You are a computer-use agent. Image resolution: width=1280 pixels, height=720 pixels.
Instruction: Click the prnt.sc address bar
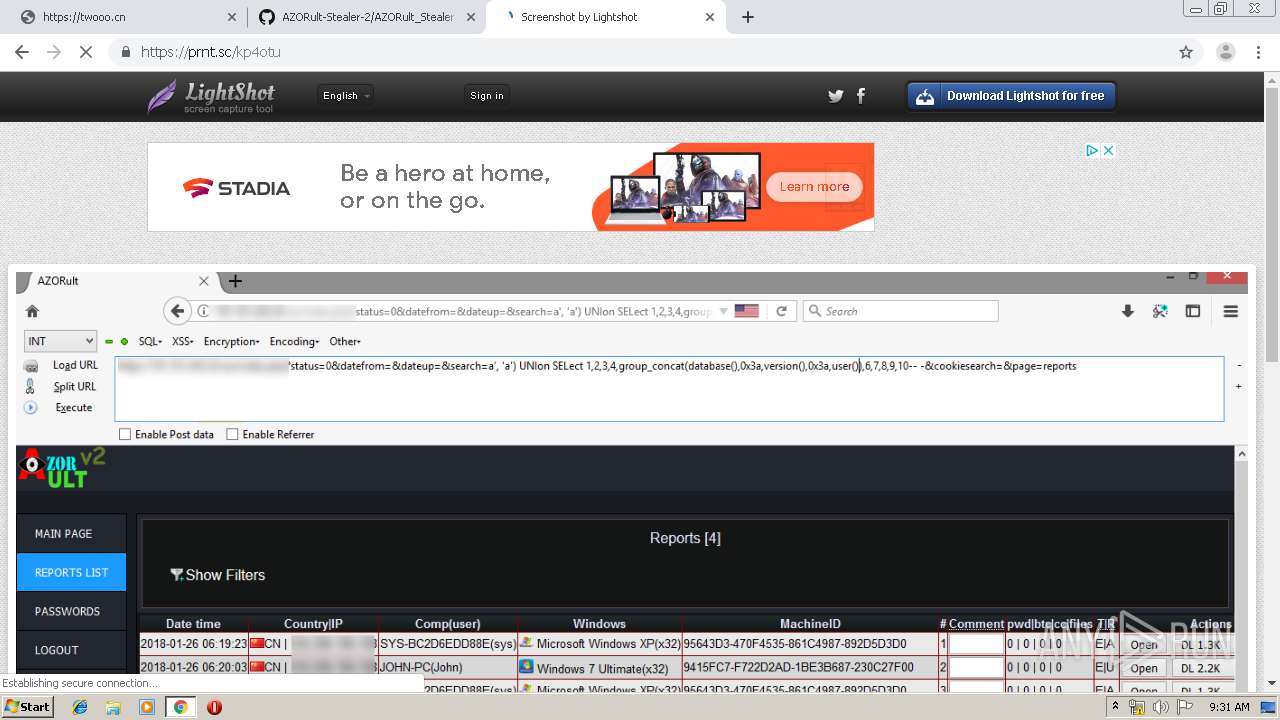coord(640,52)
